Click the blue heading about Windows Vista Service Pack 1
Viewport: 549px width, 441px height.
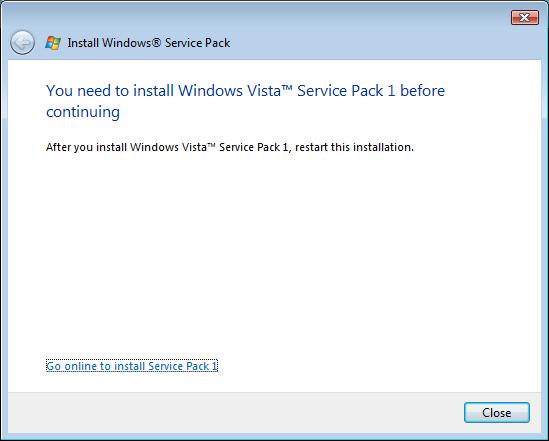click(x=245, y=101)
